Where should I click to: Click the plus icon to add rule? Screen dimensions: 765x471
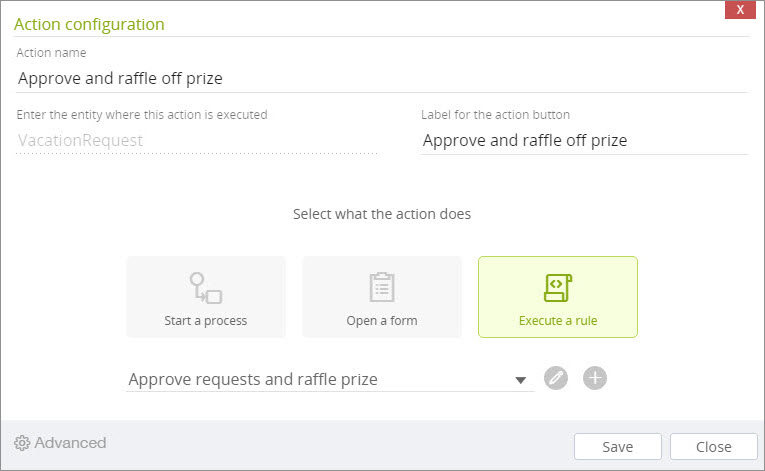point(595,378)
